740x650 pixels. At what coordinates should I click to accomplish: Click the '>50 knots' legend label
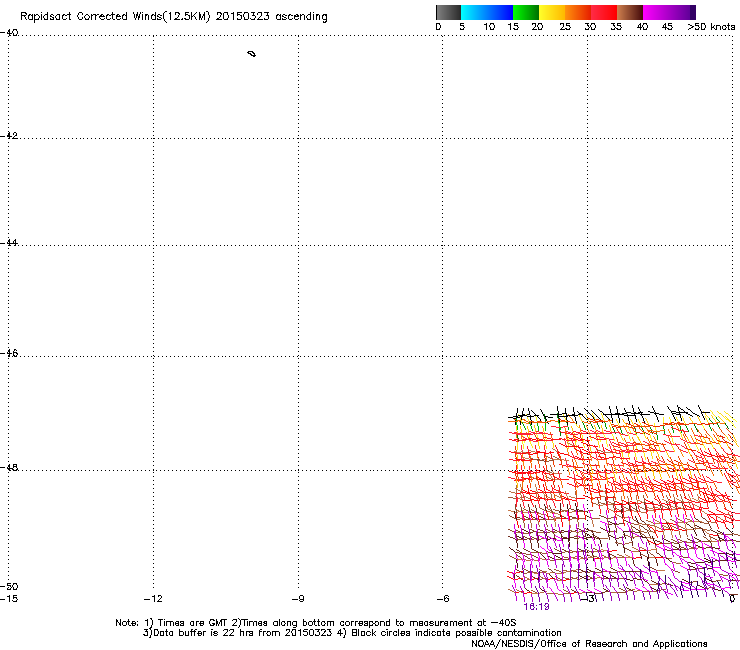coord(711,27)
